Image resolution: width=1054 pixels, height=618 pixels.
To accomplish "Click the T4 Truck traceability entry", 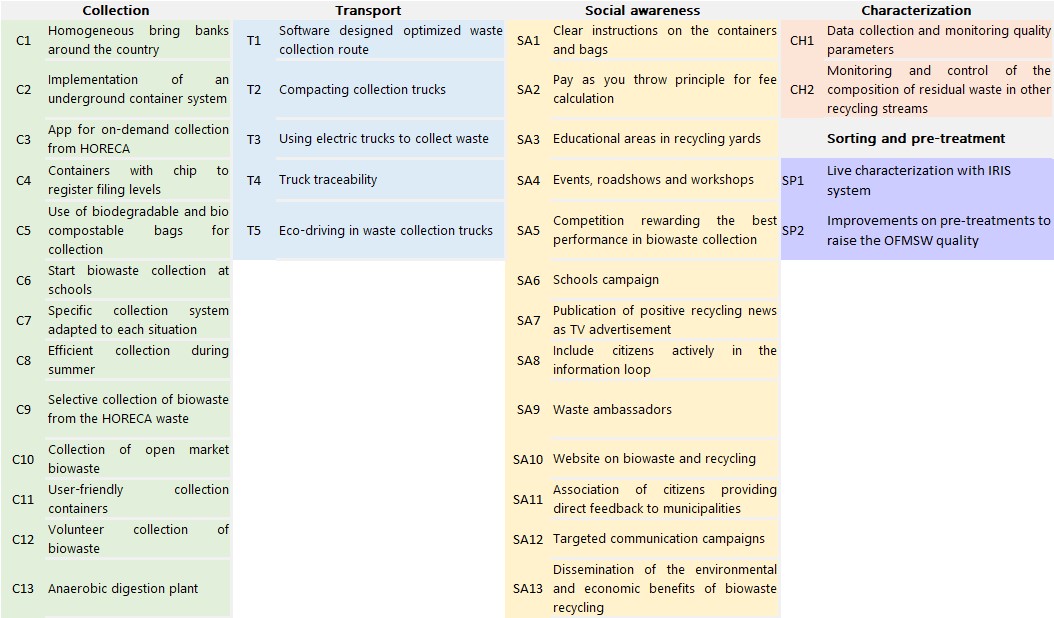I will tap(328, 180).
